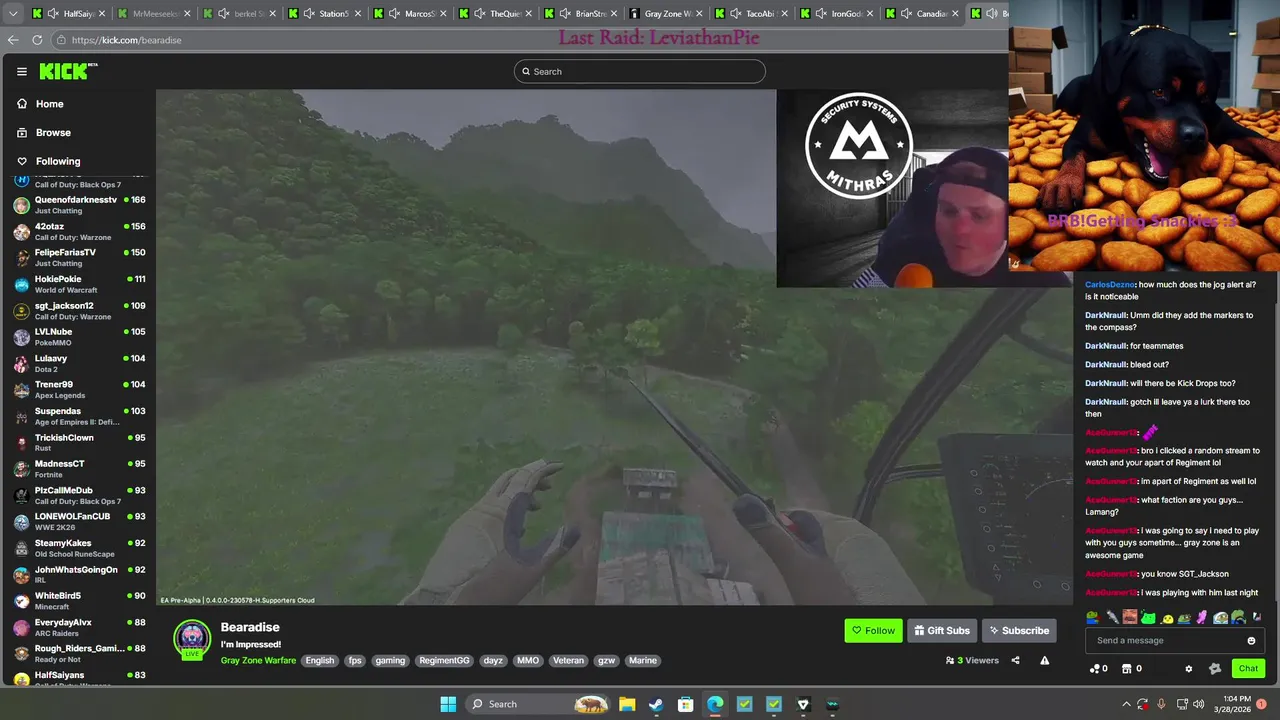
Task: Toggle audio on the IronGod tab
Action: pyautogui.click(x=822, y=14)
